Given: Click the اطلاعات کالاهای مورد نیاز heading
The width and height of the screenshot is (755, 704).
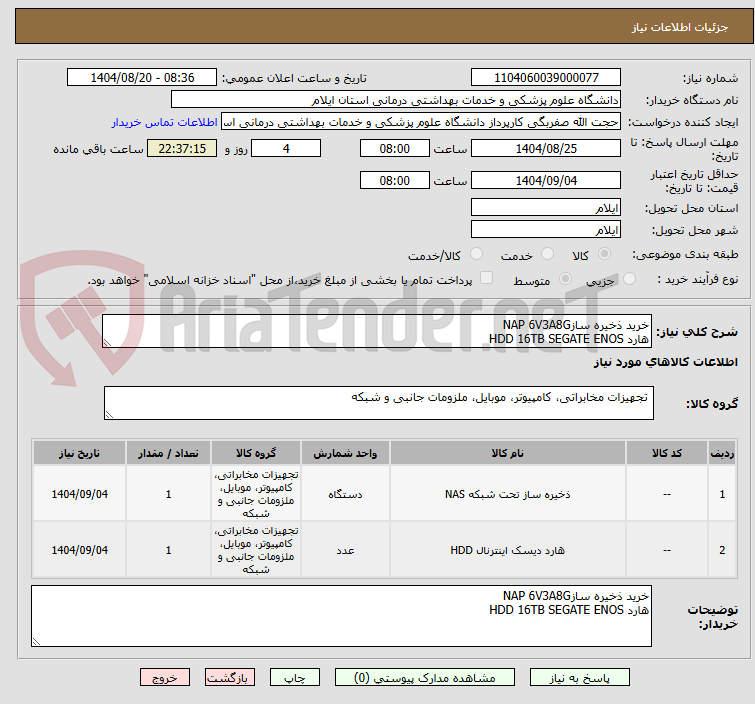Looking at the screenshot, I should 665,362.
